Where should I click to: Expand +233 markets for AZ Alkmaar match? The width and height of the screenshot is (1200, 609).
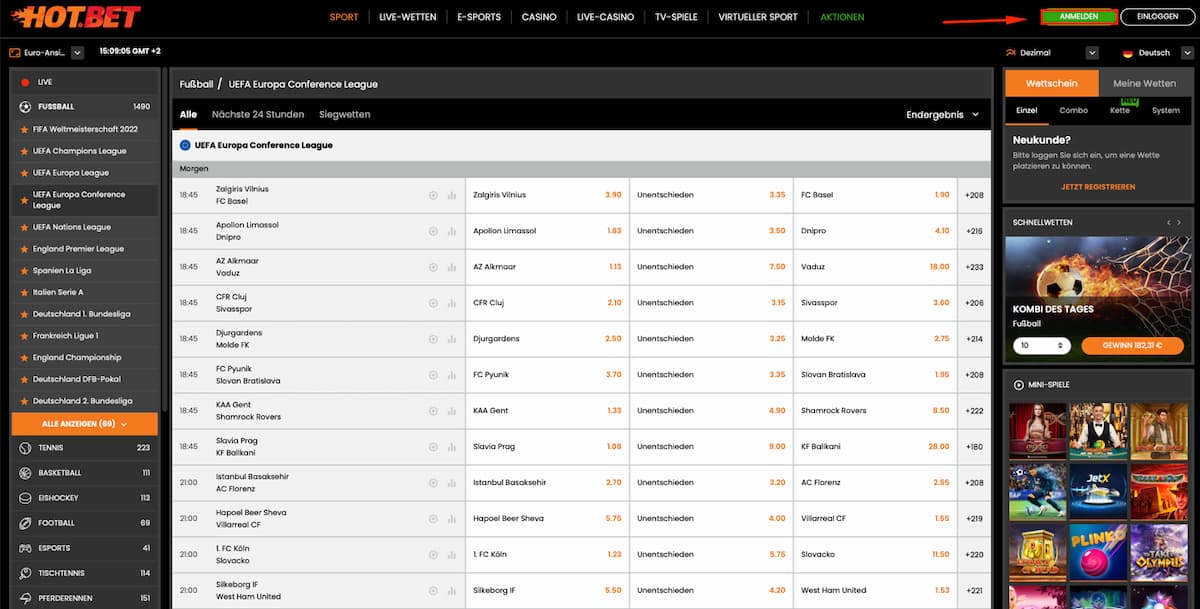tap(974, 267)
